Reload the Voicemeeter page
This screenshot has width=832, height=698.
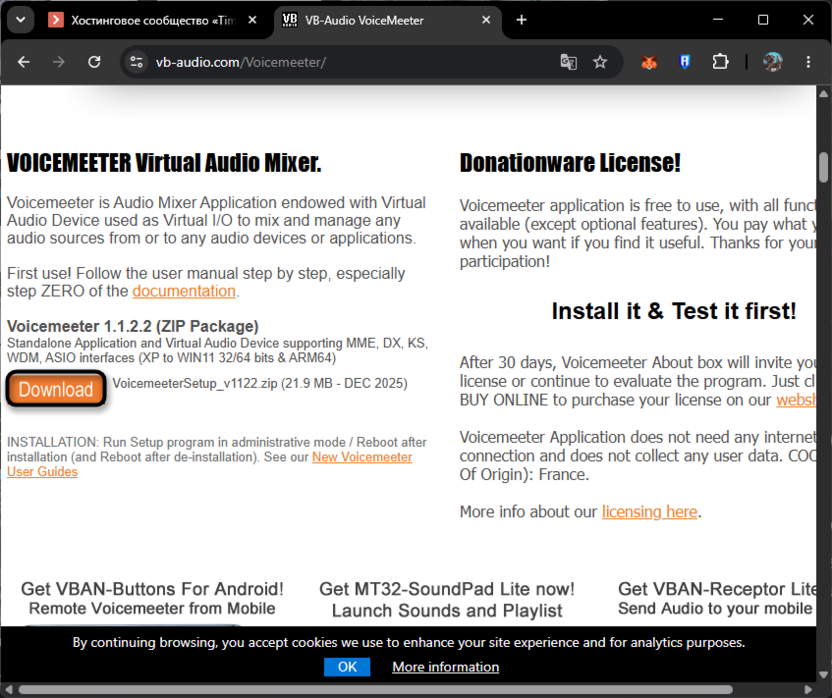click(94, 62)
